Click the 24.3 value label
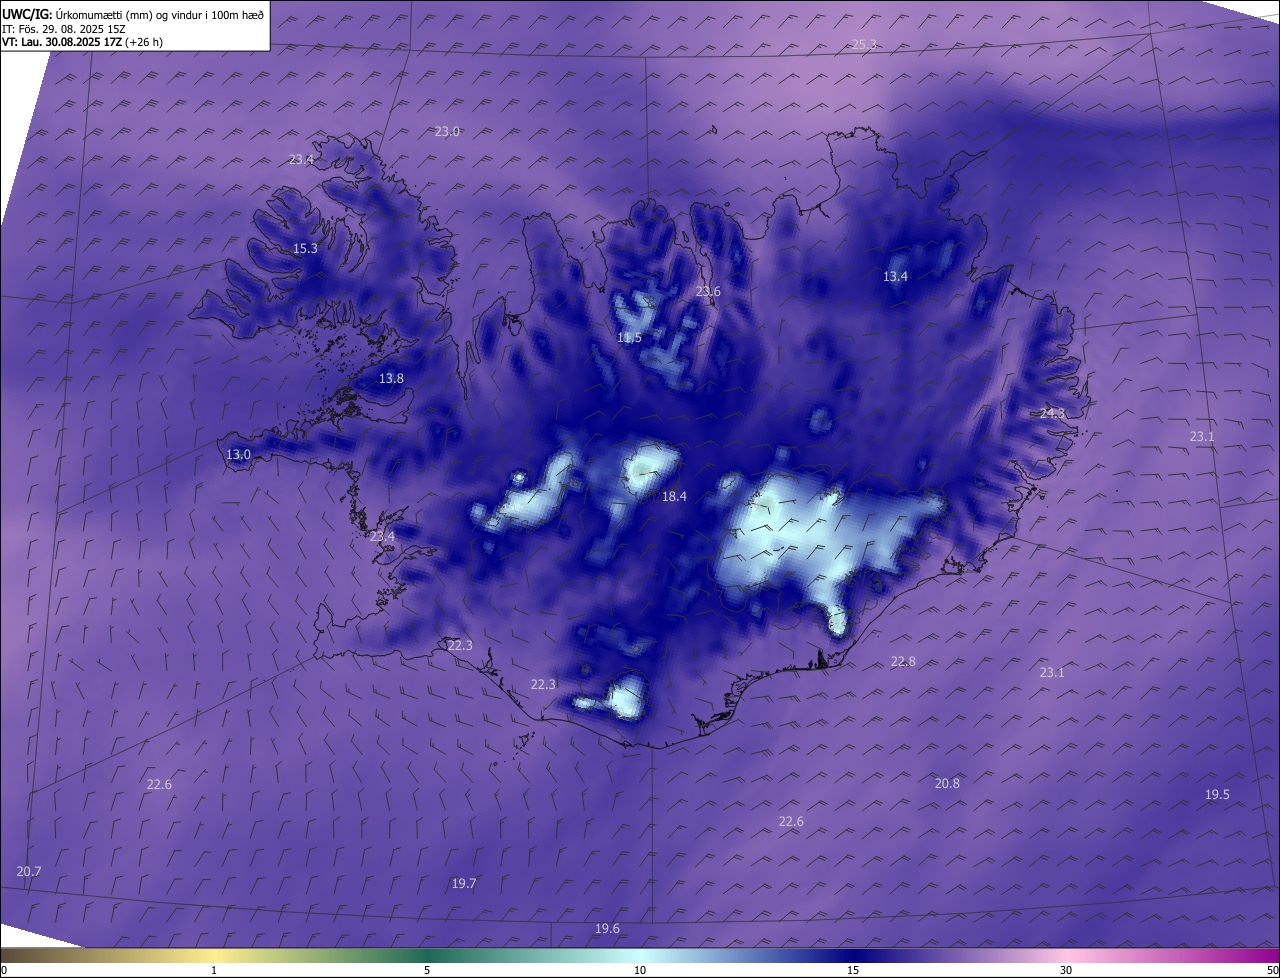The height and width of the screenshot is (978, 1280). click(1052, 413)
